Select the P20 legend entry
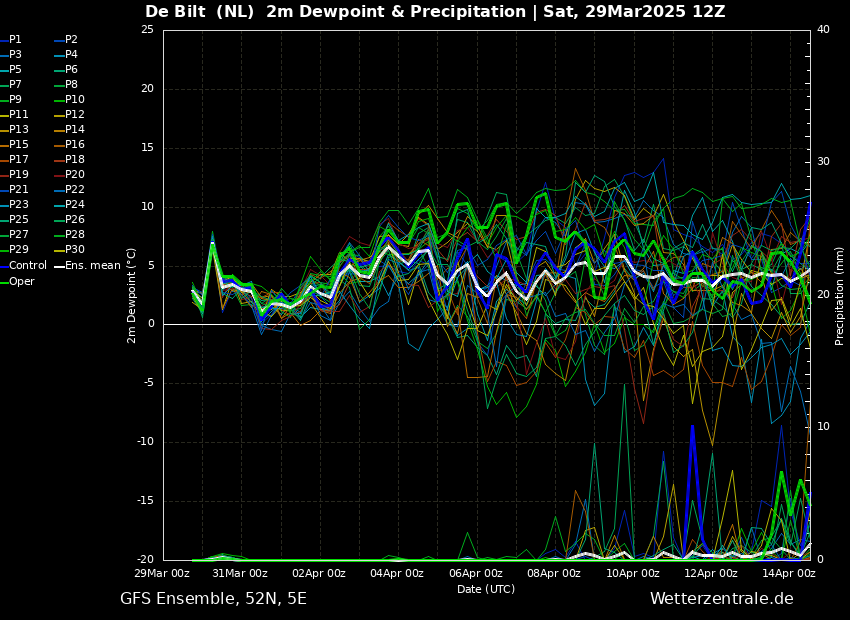 click(x=70, y=175)
